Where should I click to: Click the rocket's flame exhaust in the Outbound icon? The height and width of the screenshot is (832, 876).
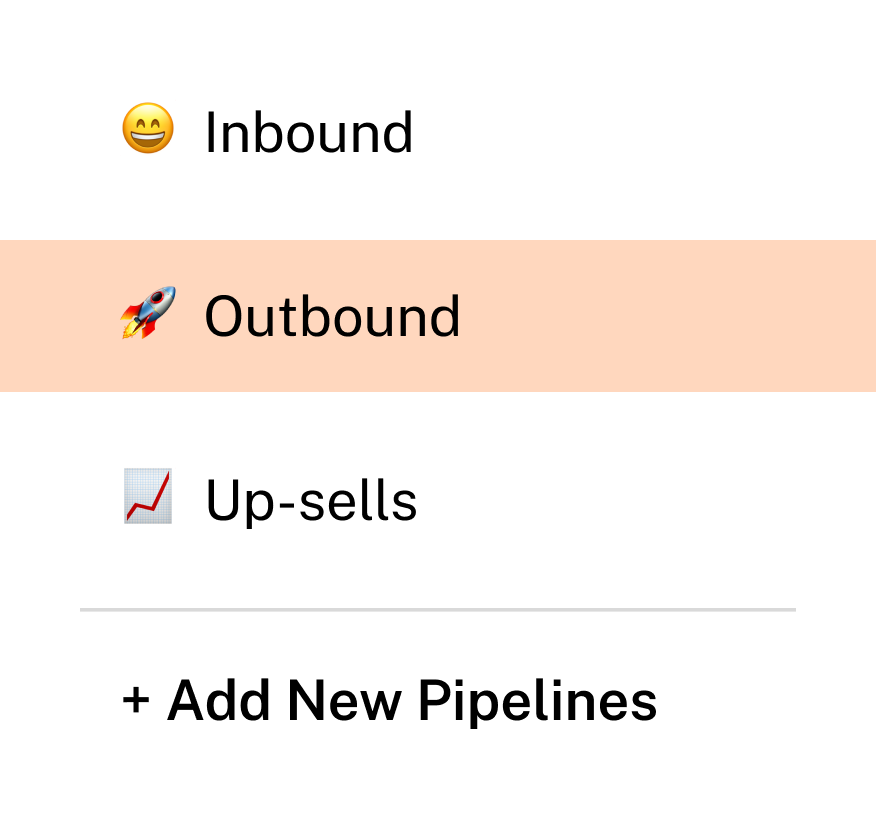pyautogui.click(x=130, y=330)
